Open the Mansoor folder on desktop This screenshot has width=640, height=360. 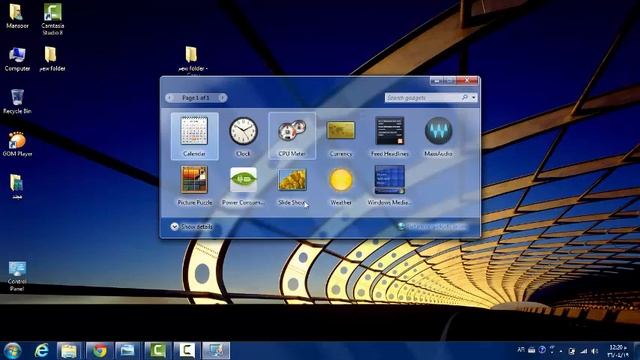click(x=17, y=16)
